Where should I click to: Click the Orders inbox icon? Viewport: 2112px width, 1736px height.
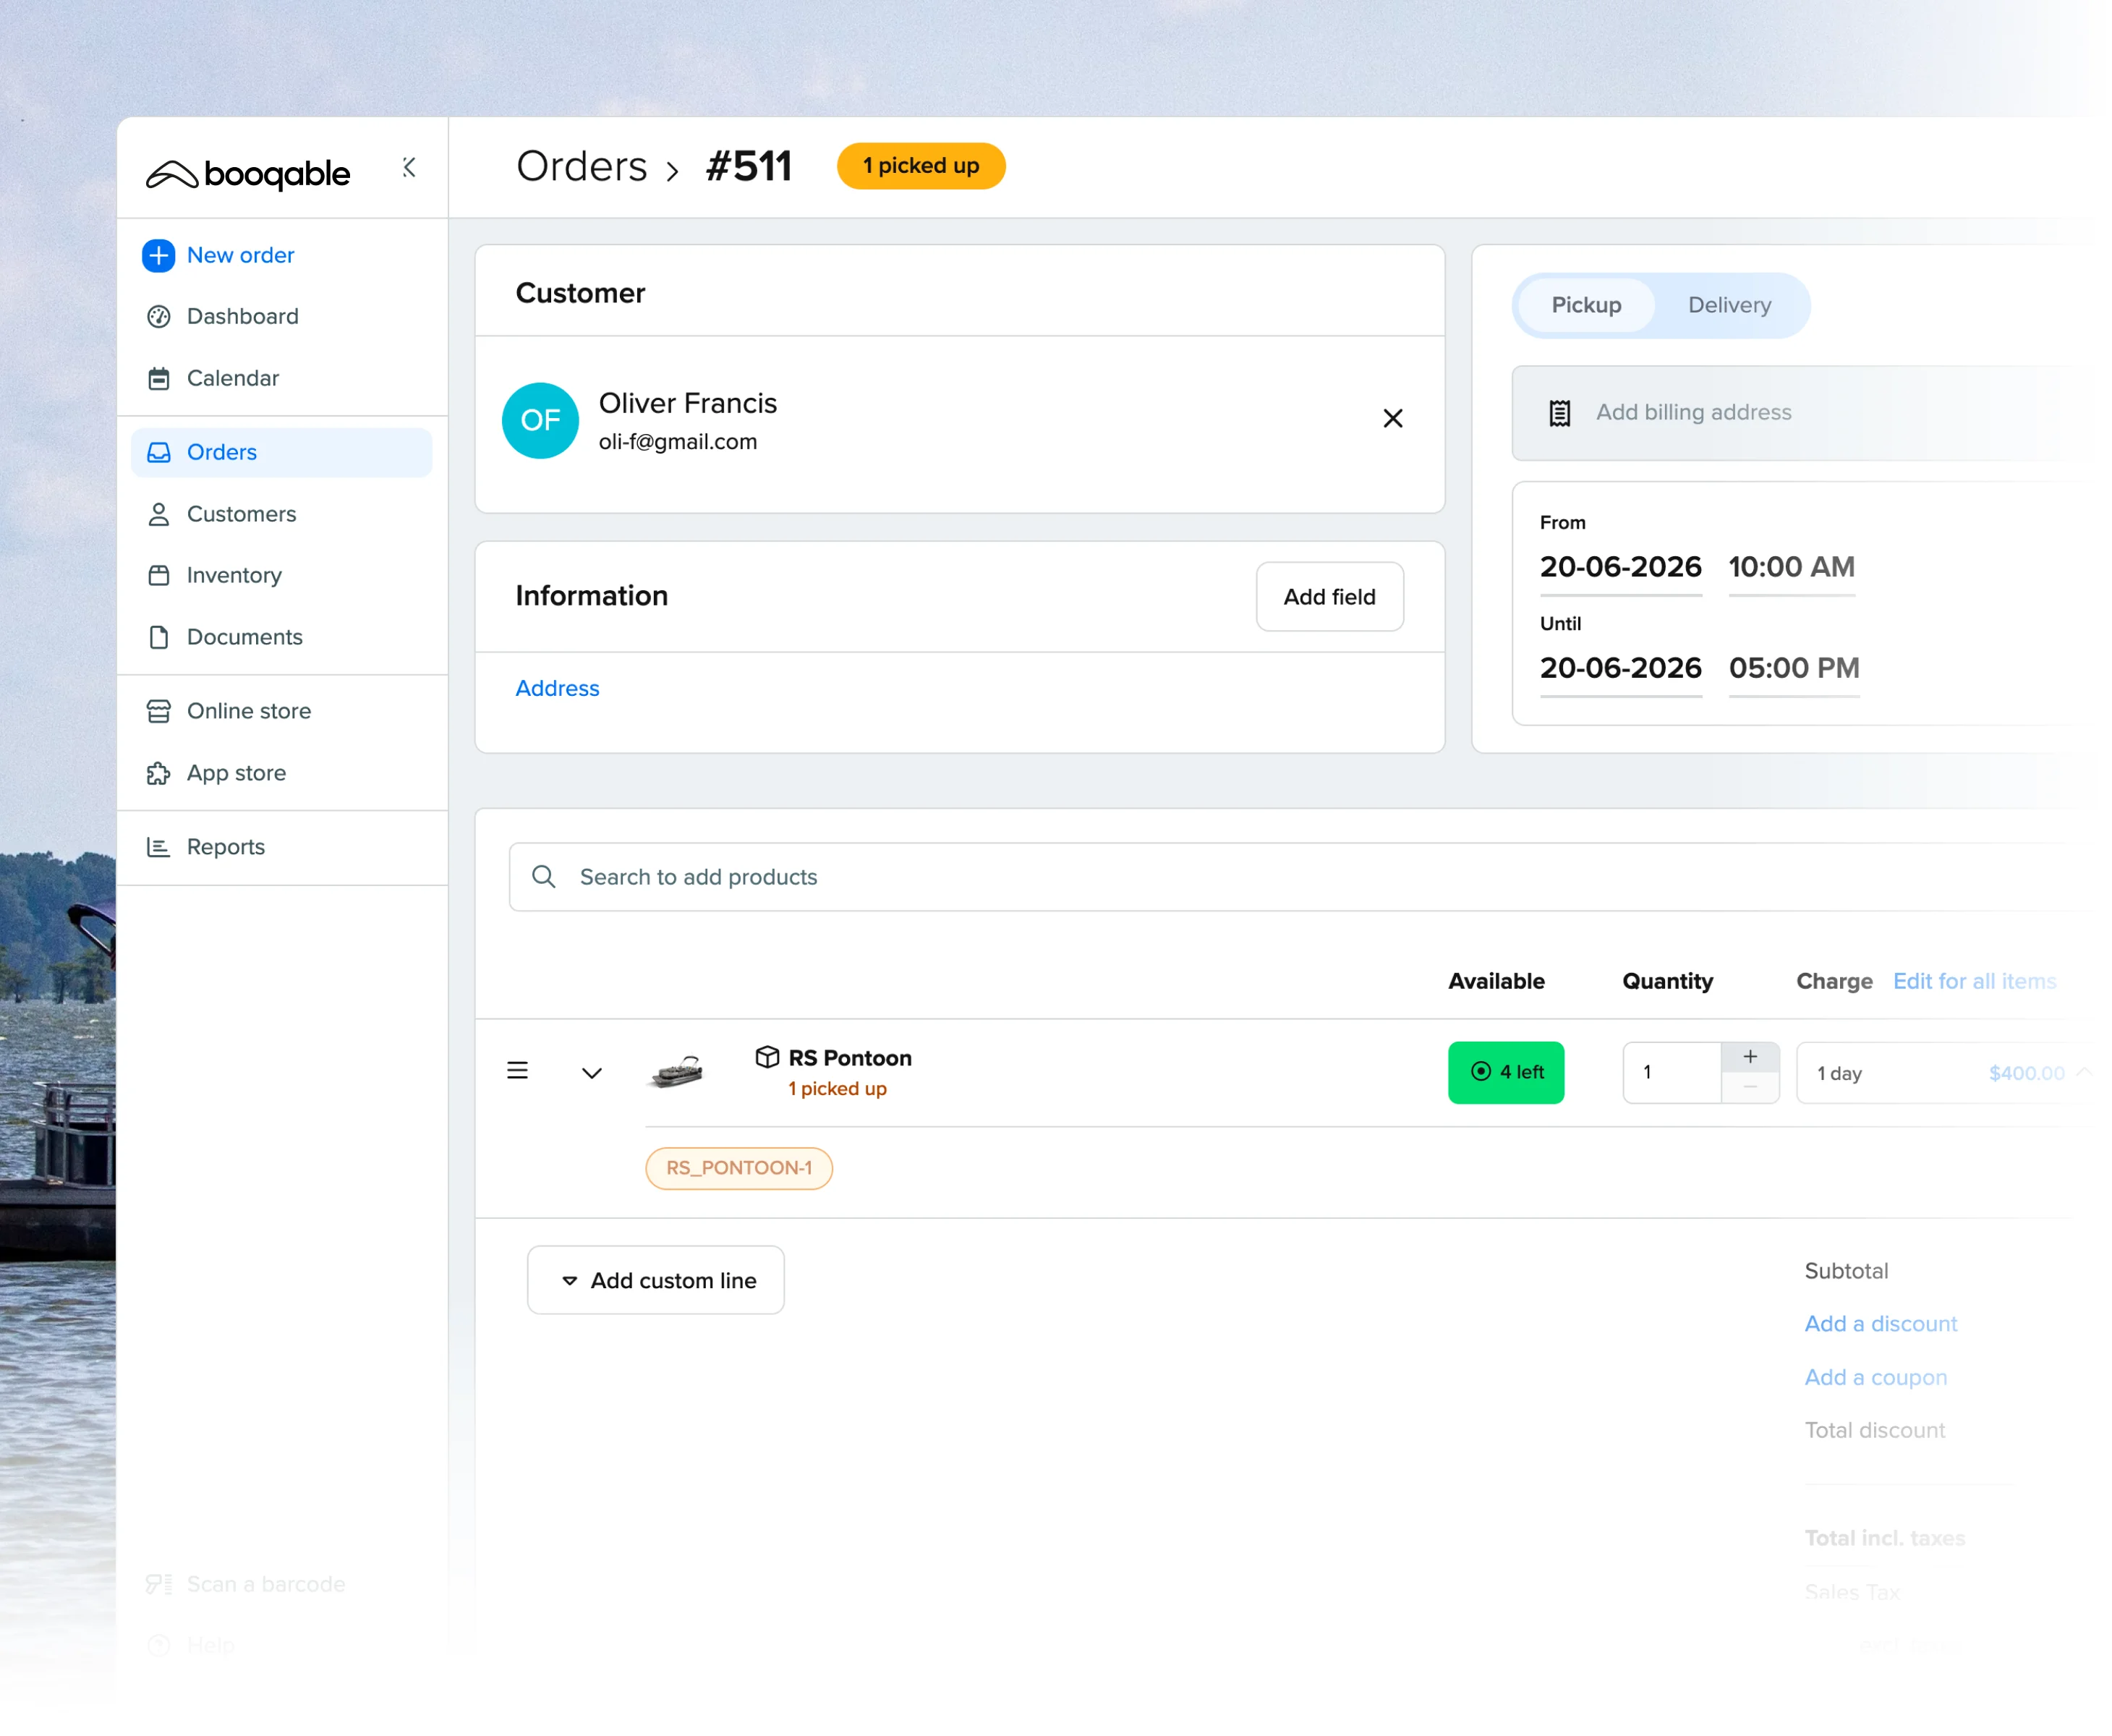point(158,452)
